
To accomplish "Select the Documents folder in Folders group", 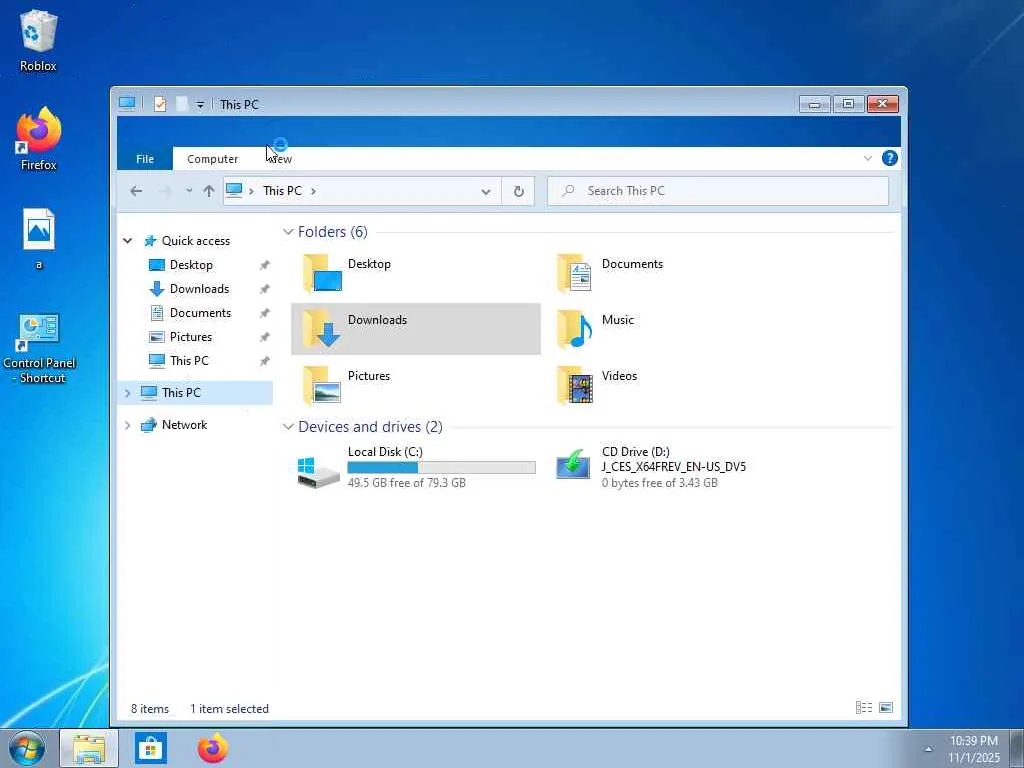I will (x=669, y=273).
